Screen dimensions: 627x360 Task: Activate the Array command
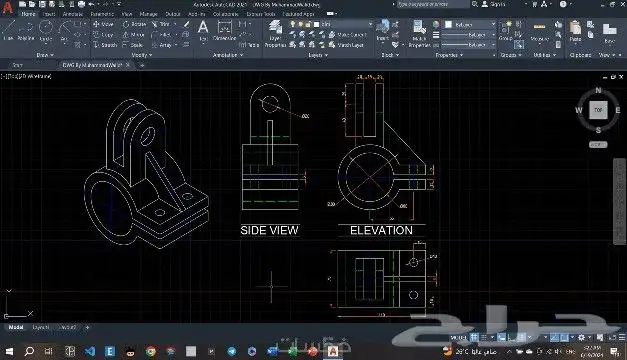[162, 45]
